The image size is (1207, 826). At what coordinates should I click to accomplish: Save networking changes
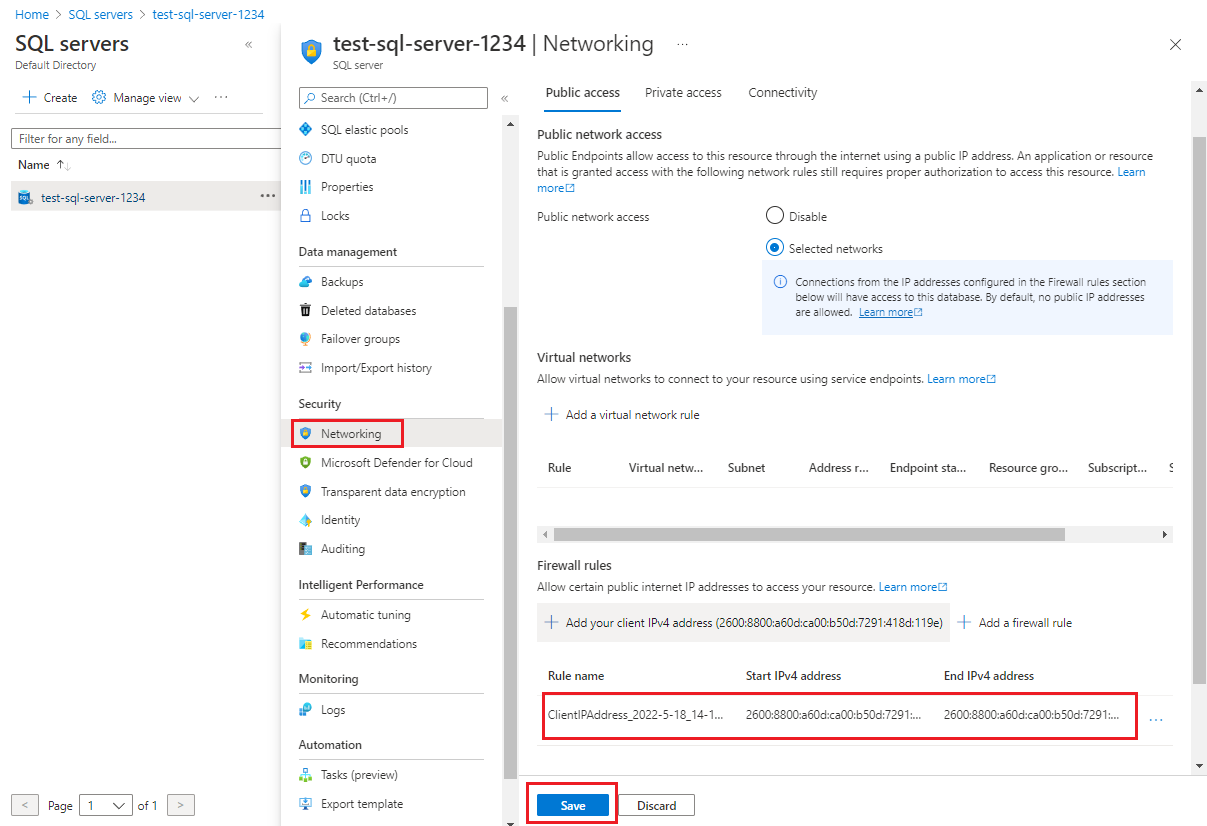pos(573,806)
